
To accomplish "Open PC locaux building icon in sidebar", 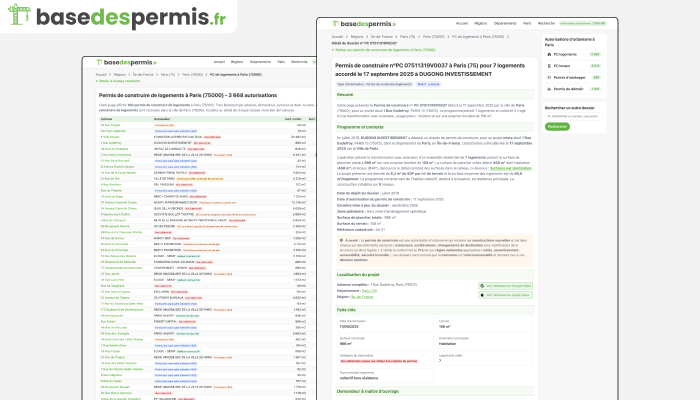I will [x=549, y=66].
